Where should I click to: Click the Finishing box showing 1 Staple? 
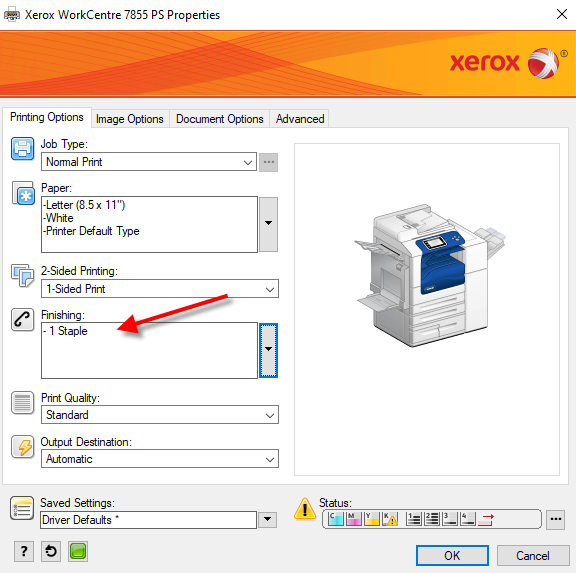149,350
